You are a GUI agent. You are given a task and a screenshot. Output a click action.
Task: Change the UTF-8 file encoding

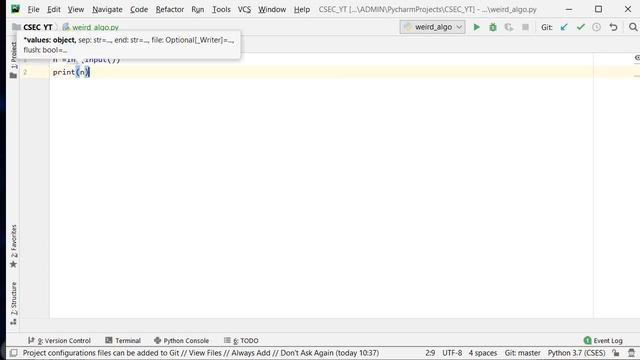(x=452, y=353)
